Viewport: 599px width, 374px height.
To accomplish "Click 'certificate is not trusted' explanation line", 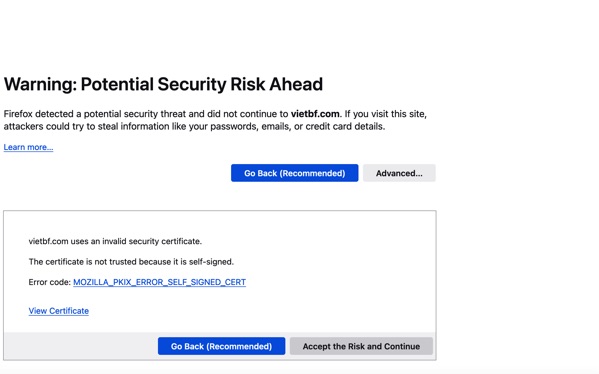I will 131,262.
